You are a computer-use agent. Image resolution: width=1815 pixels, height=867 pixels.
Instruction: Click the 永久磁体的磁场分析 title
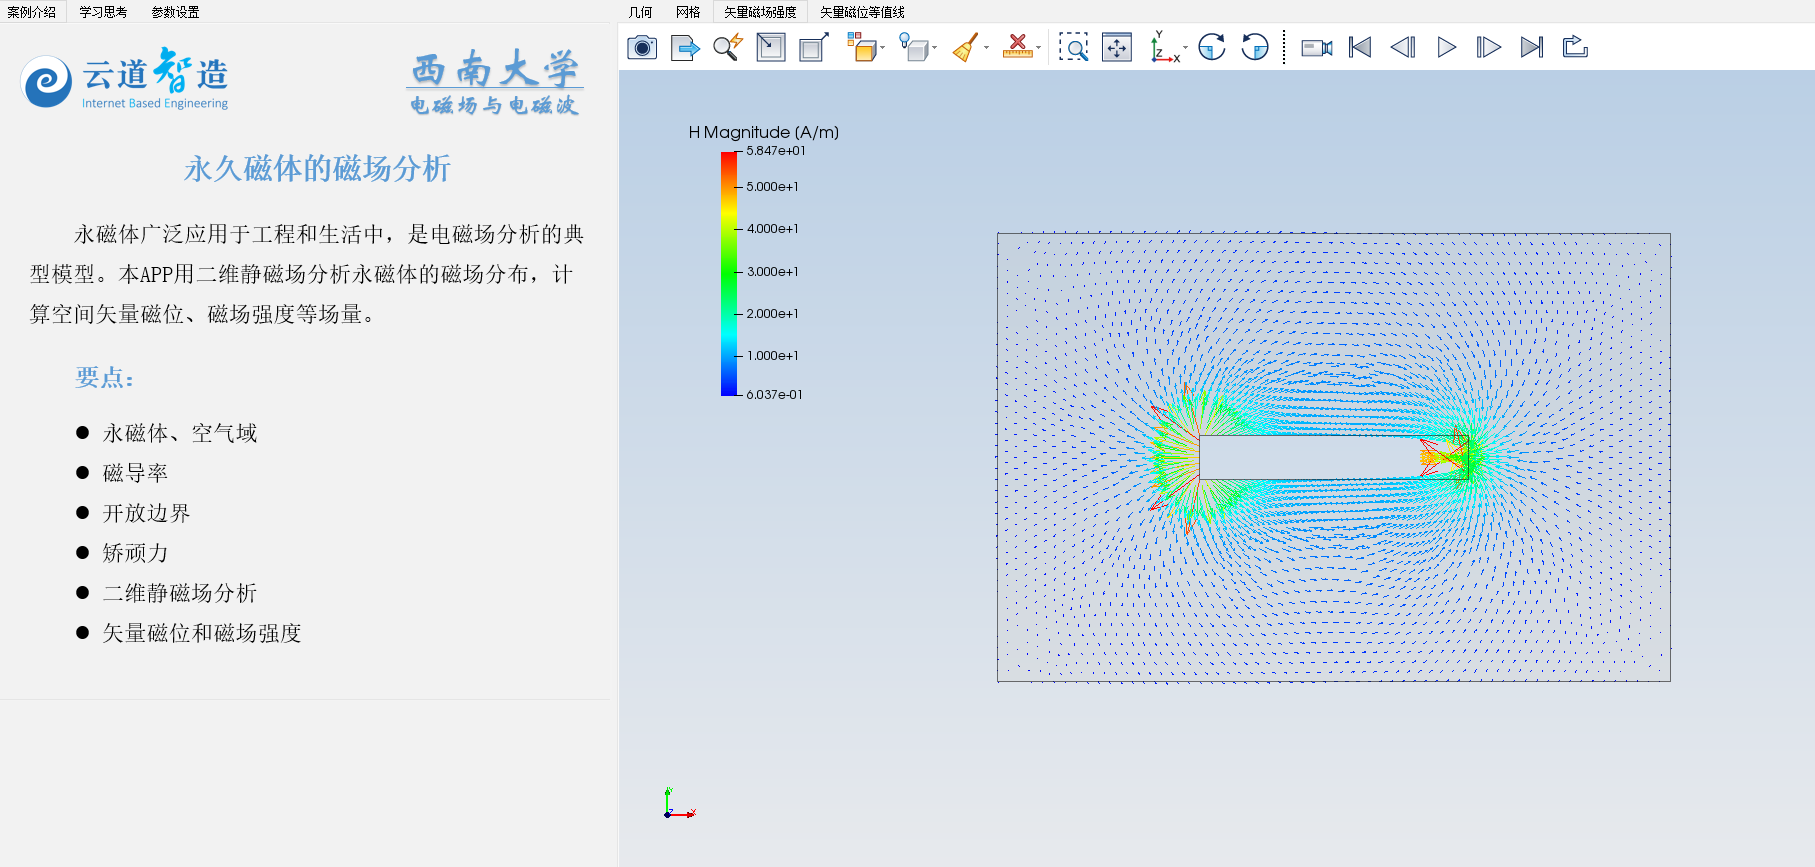point(317,168)
